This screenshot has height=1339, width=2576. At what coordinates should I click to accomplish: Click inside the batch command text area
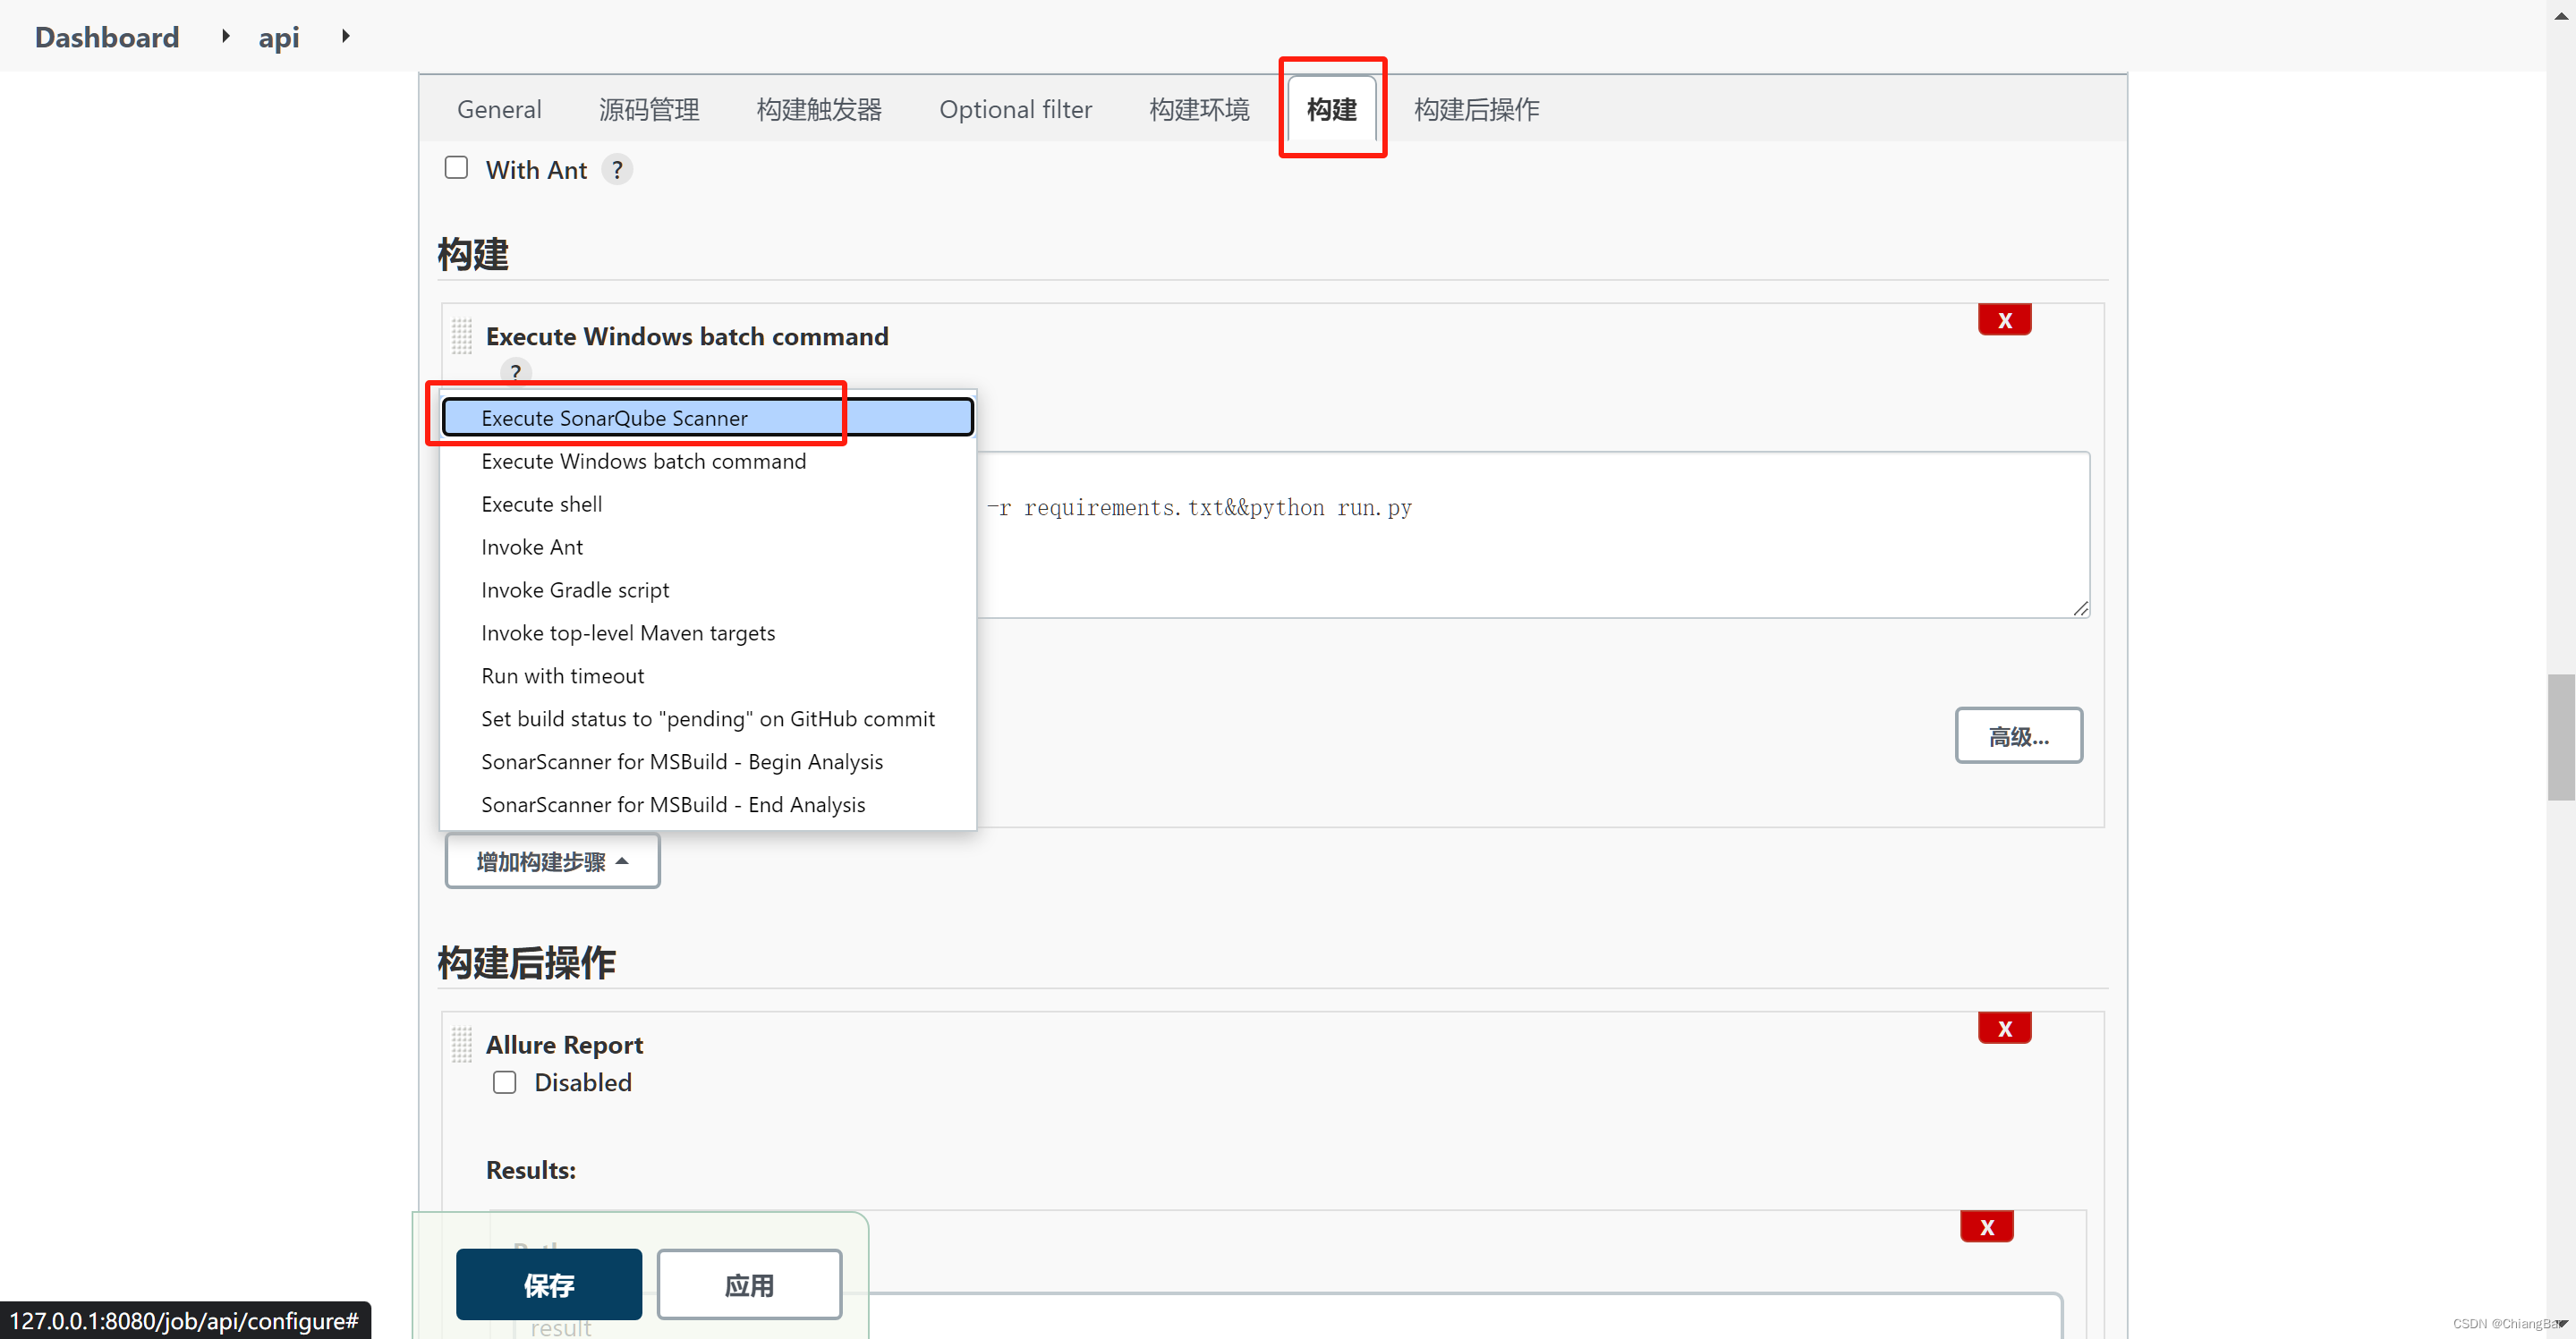[x=1533, y=534]
